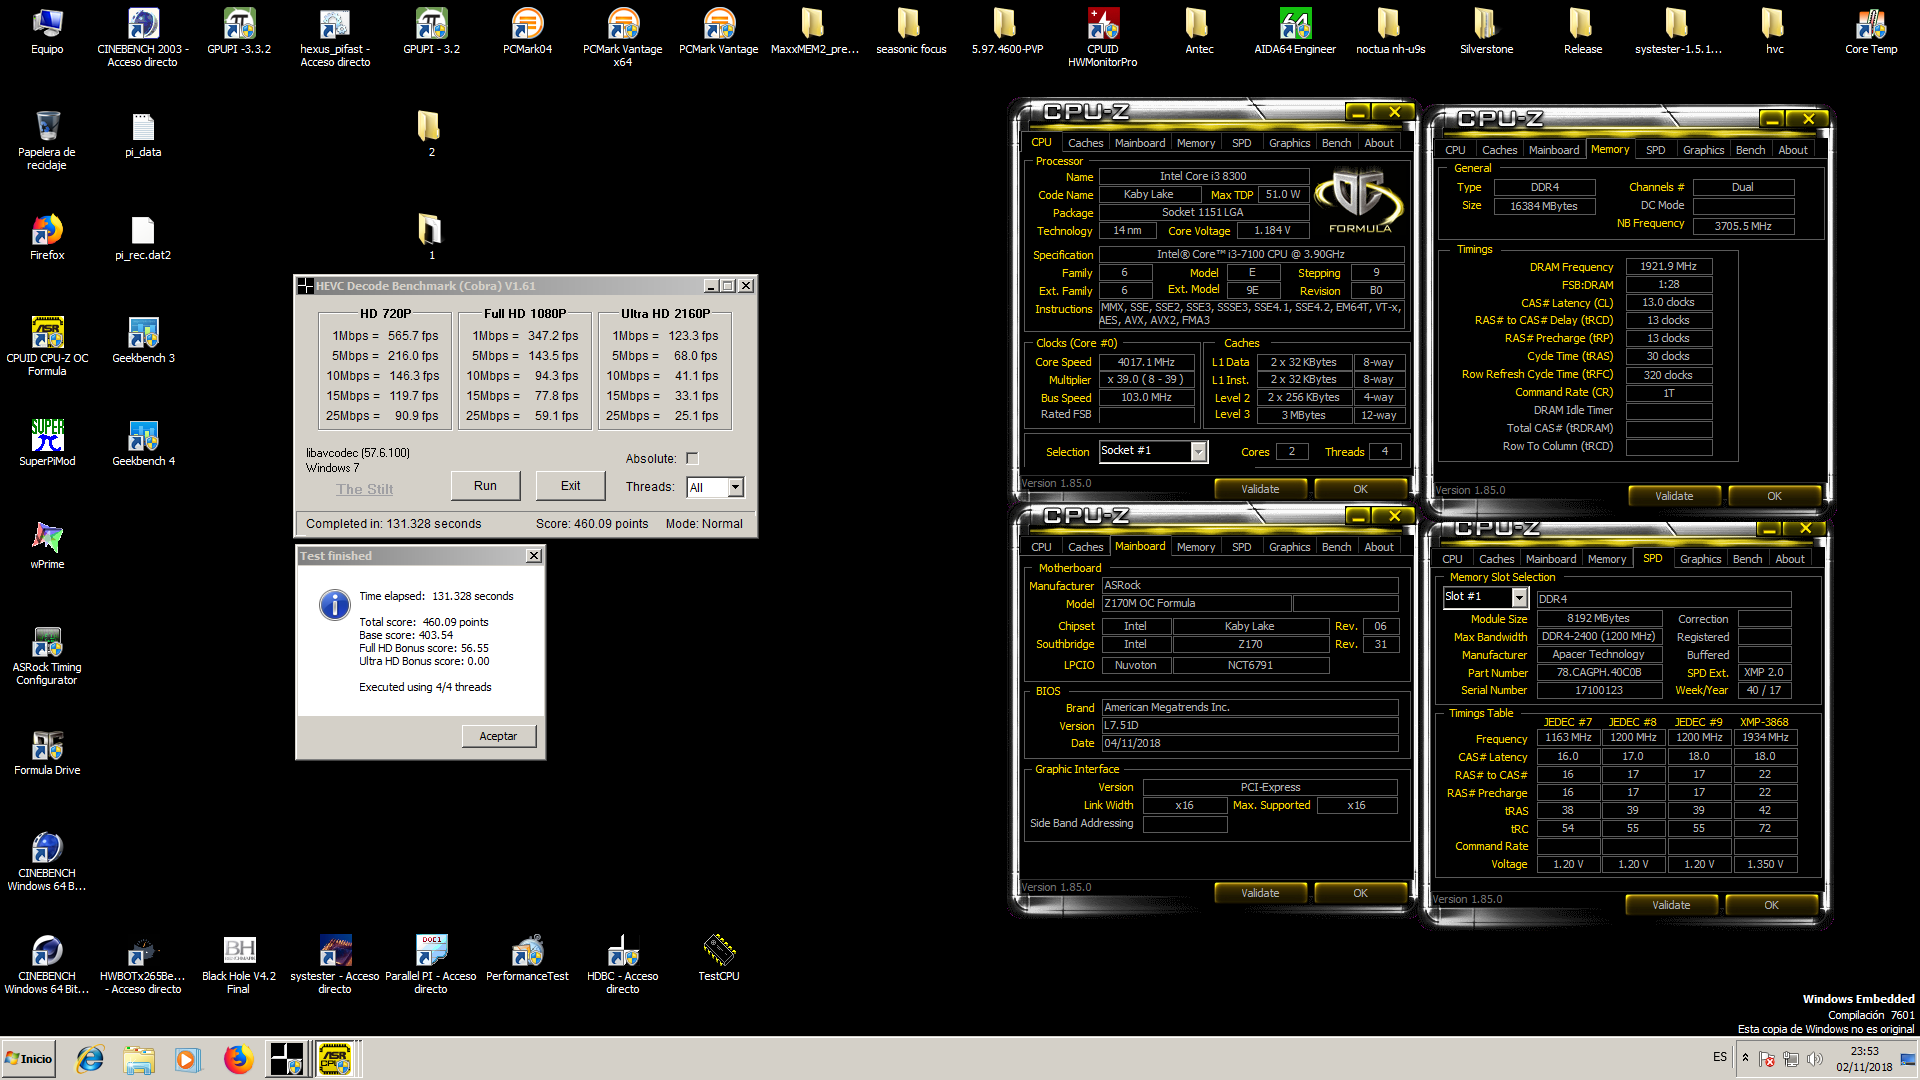
Task: Toggle the Absolute checkbox
Action: point(692,459)
